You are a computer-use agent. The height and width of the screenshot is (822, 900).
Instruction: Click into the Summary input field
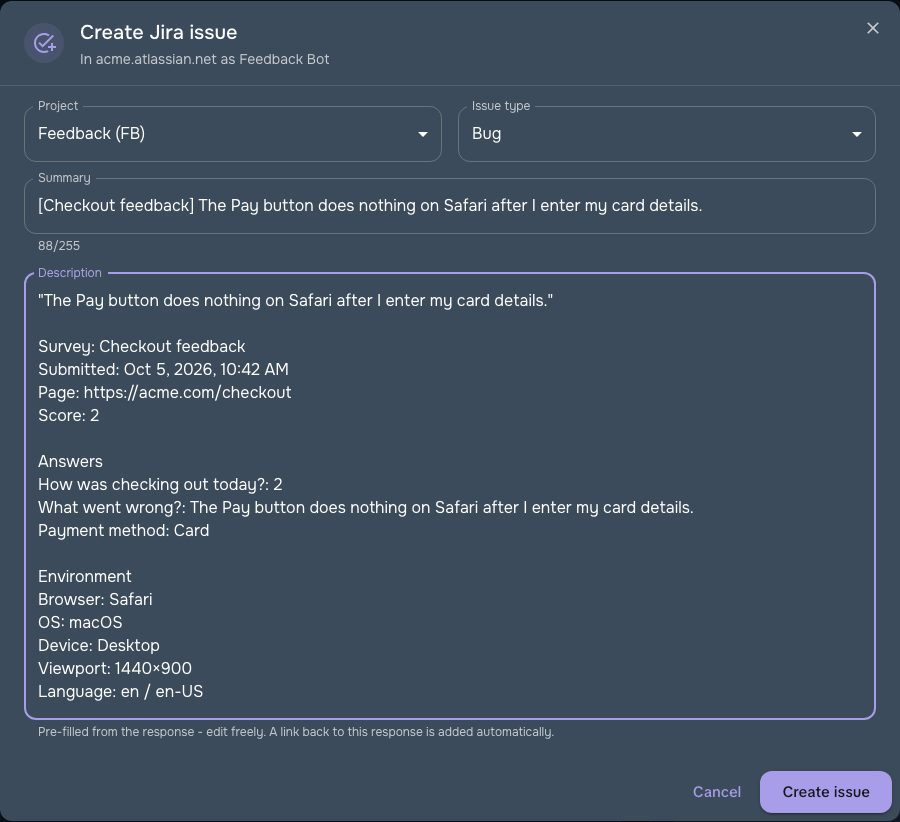[x=450, y=206]
